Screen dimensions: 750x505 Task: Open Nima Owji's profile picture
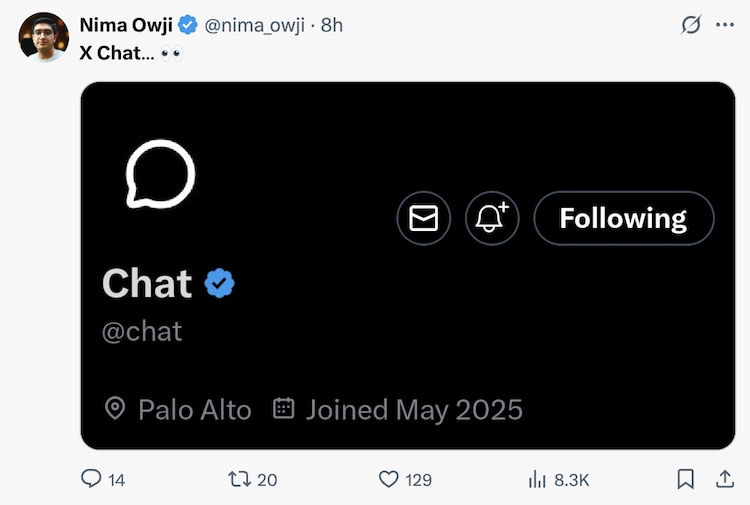[x=44, y=37]
